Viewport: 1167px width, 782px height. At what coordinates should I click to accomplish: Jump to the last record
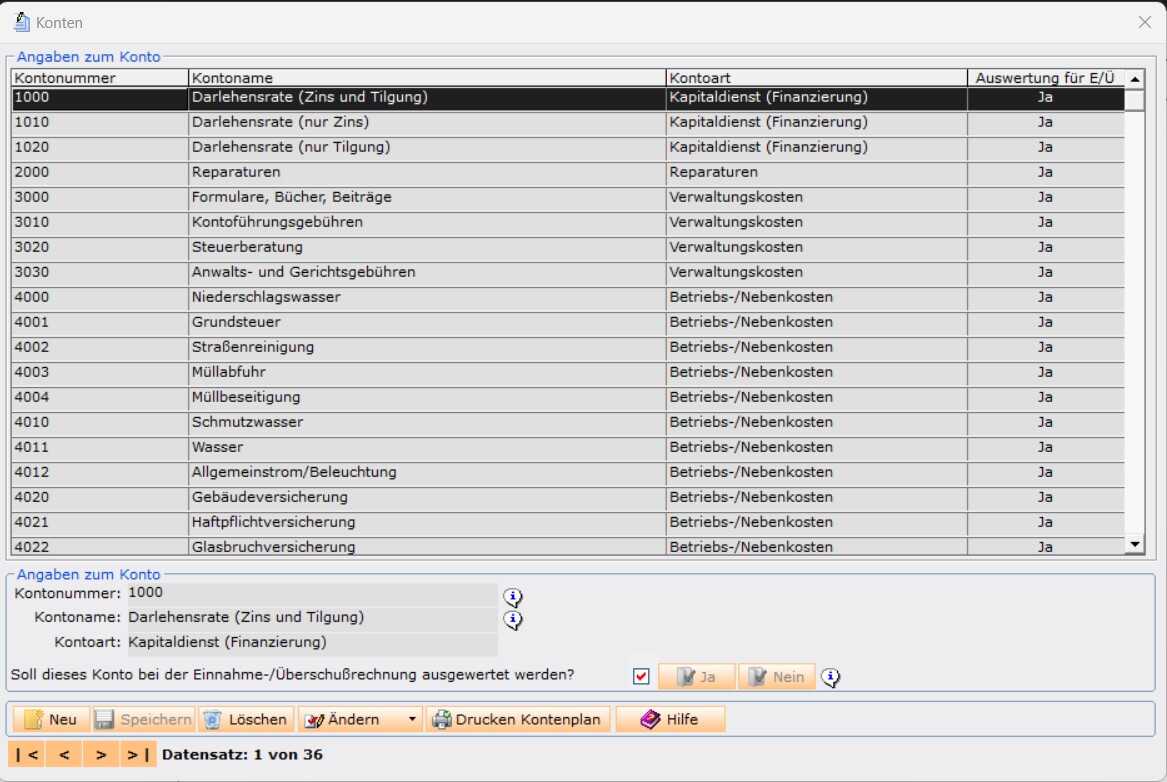138,754
